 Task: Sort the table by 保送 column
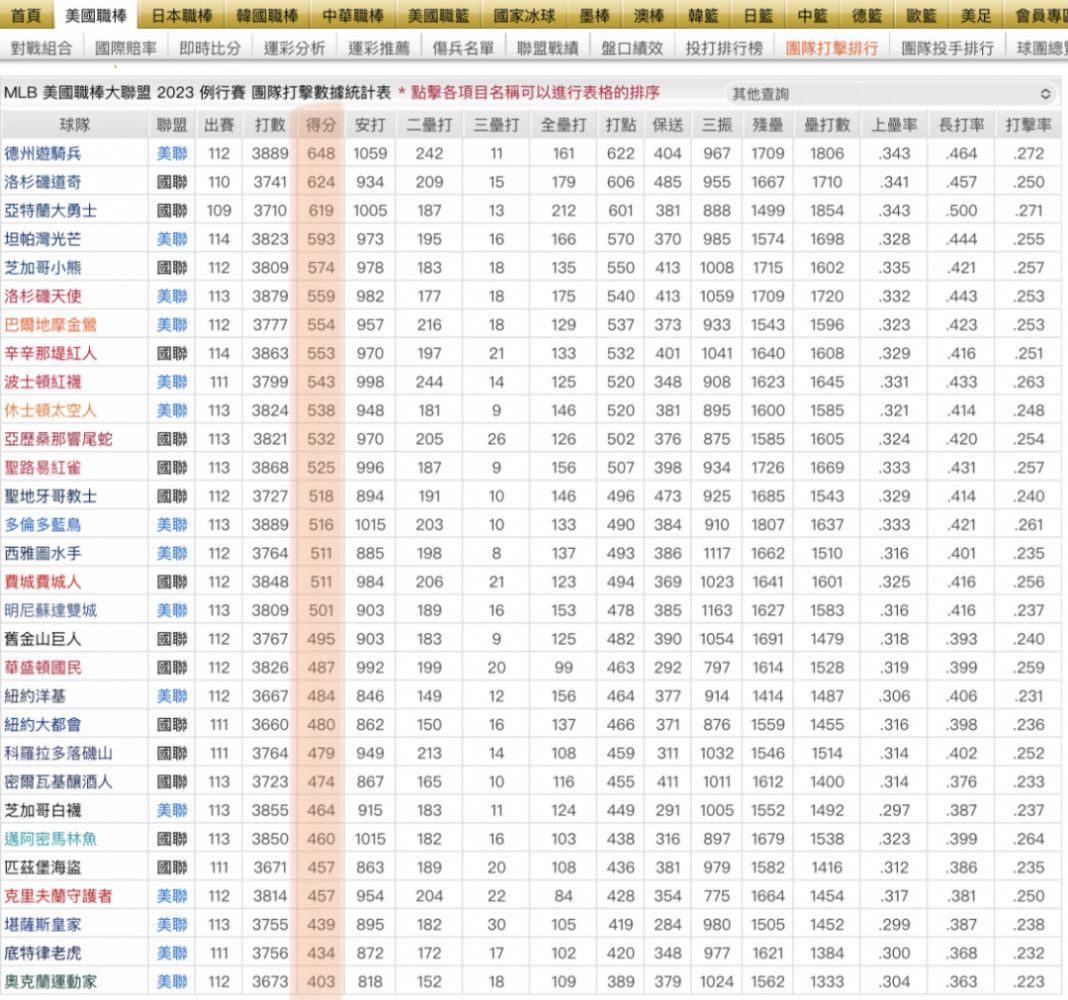point(668,125)
